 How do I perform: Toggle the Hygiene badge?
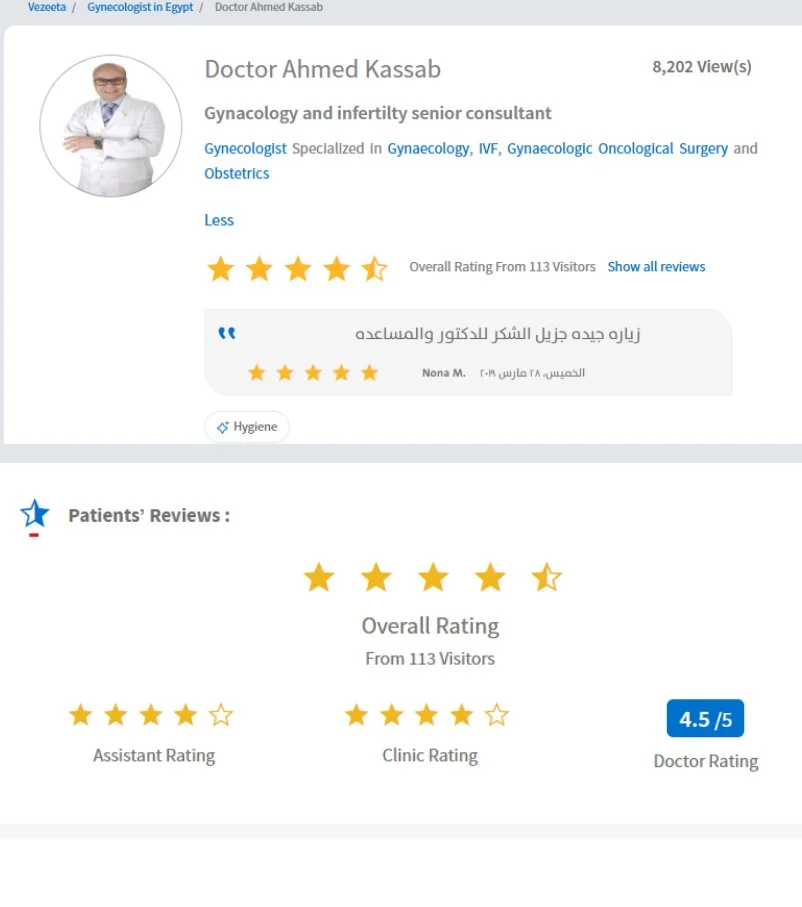pos(246,426)
